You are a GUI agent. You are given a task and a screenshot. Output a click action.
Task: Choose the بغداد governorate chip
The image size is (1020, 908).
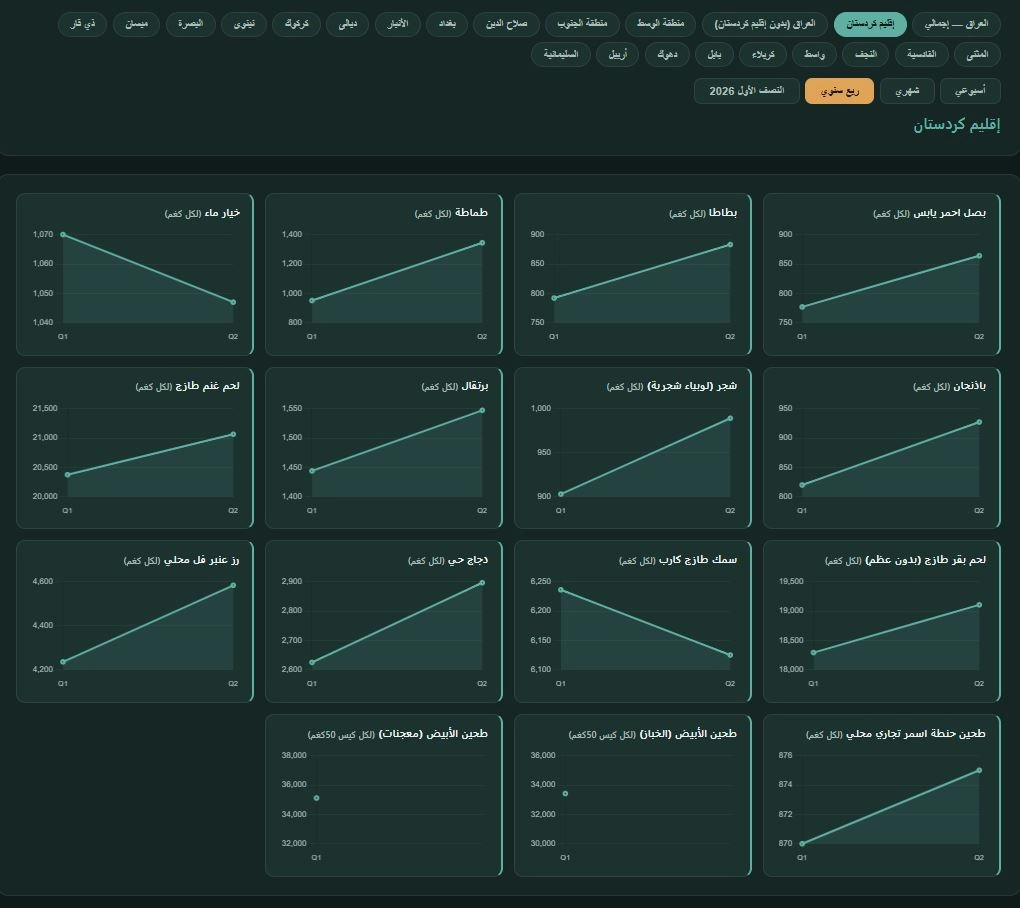tap(447, 24)
